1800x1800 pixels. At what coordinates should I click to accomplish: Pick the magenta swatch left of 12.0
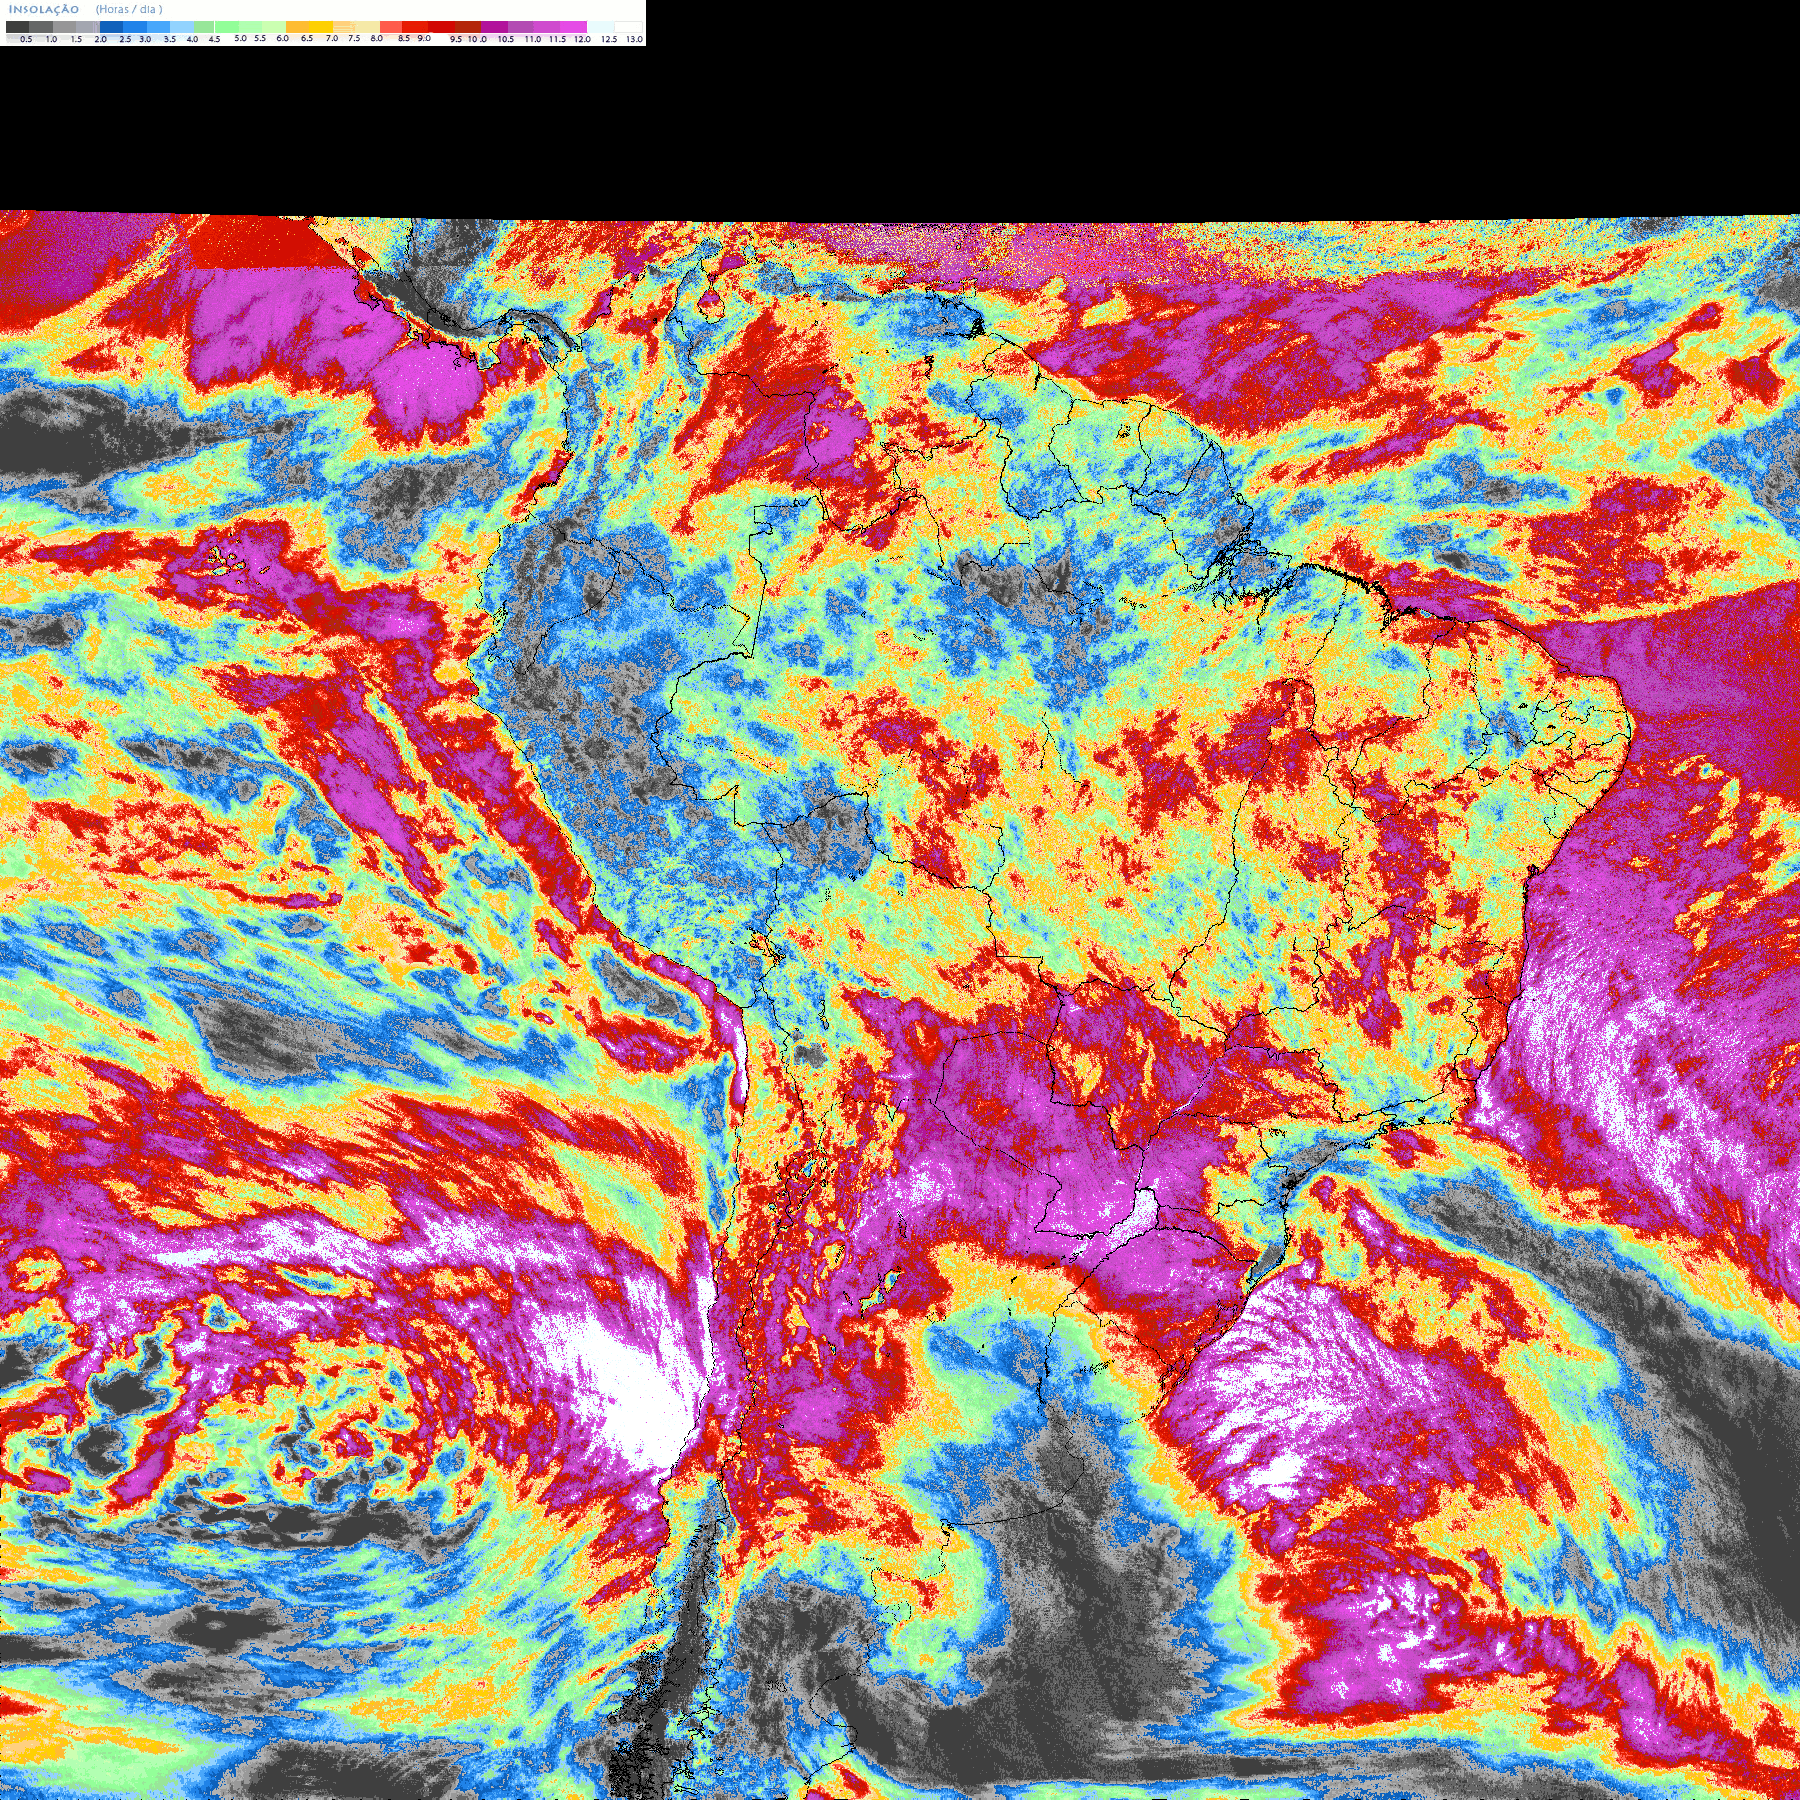[x=573, y=27]
